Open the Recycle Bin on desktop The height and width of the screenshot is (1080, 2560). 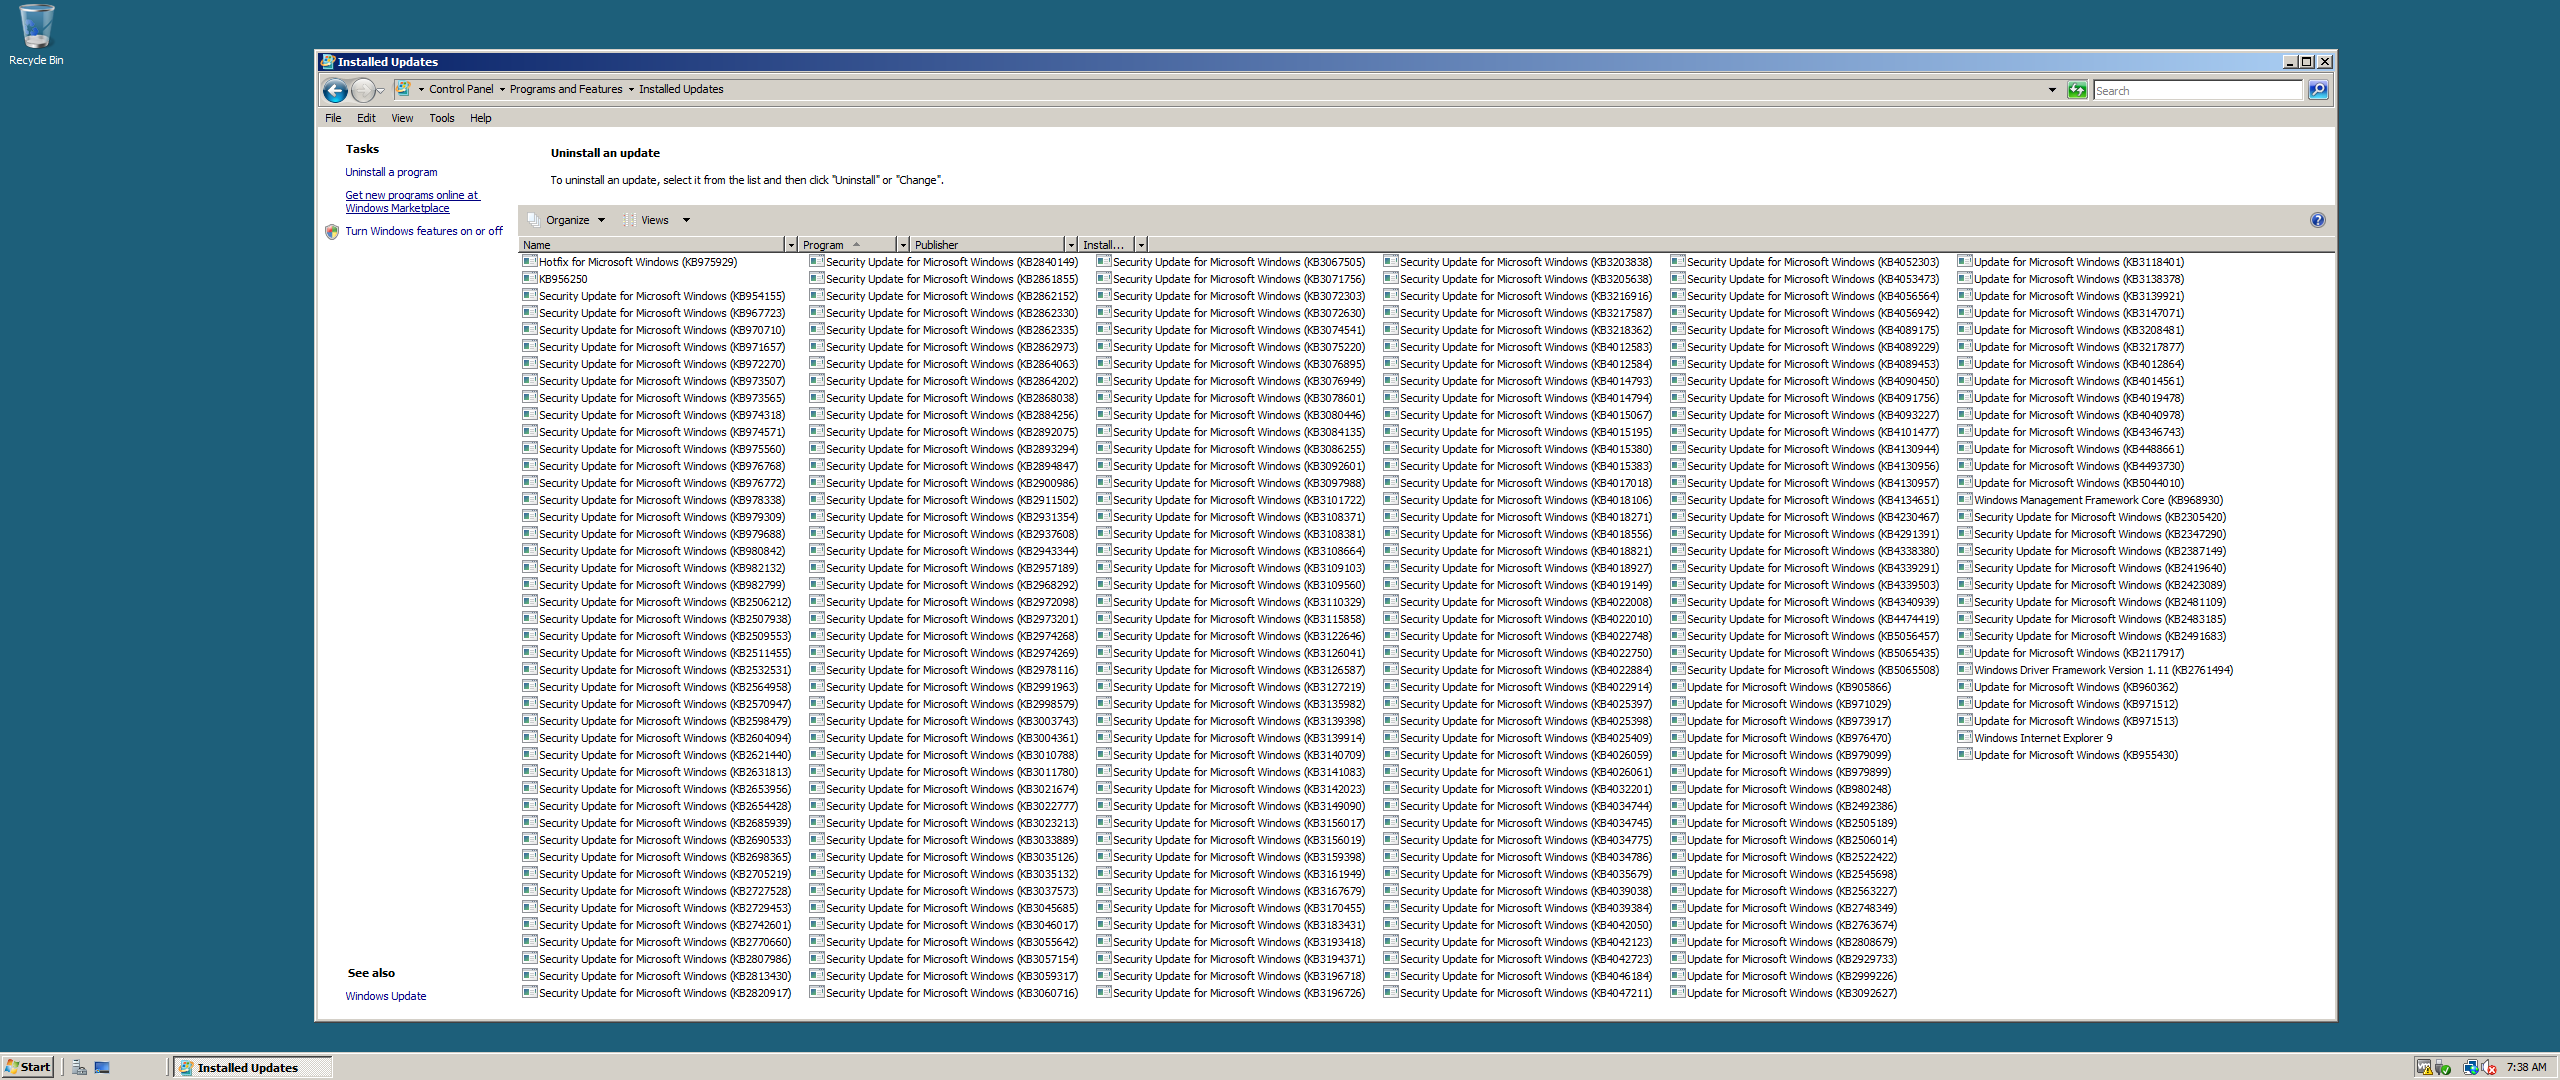pos(36,35)
